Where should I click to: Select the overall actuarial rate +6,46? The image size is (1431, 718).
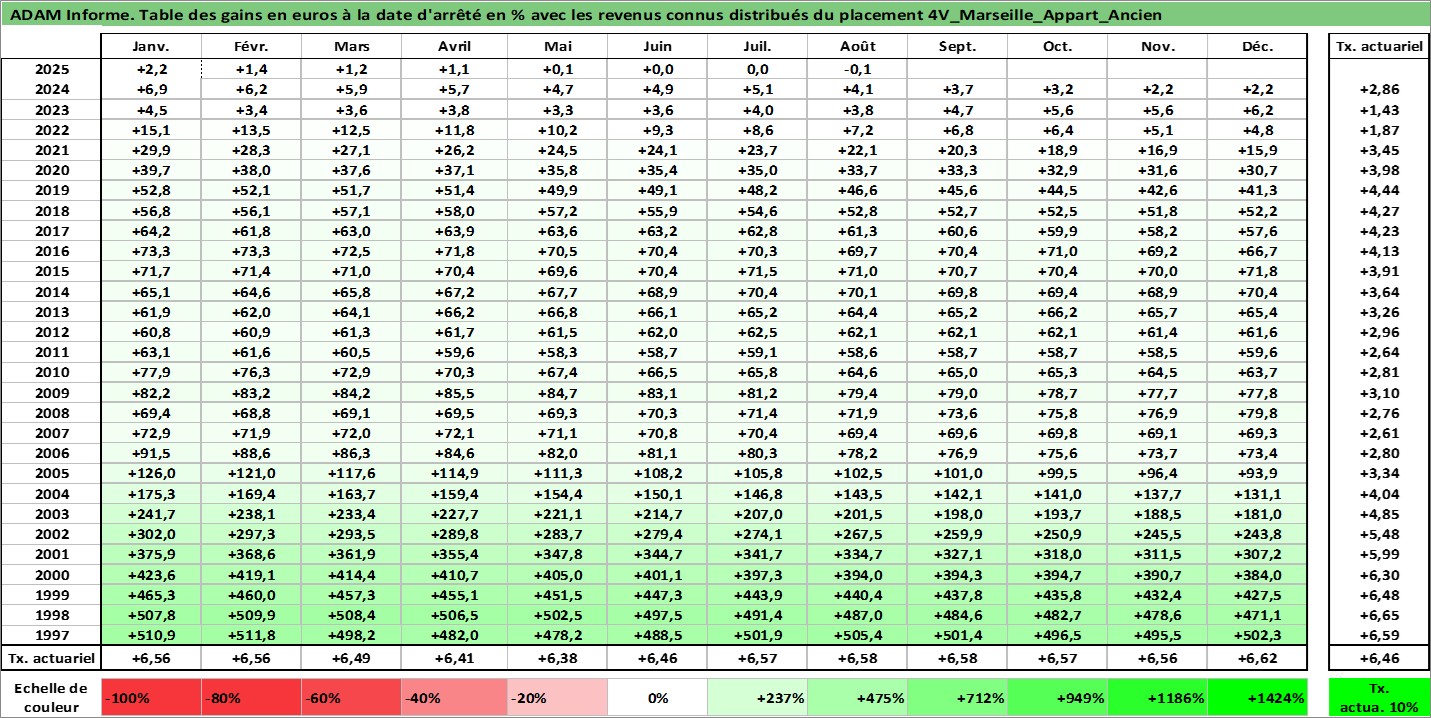pos(1379,658)
